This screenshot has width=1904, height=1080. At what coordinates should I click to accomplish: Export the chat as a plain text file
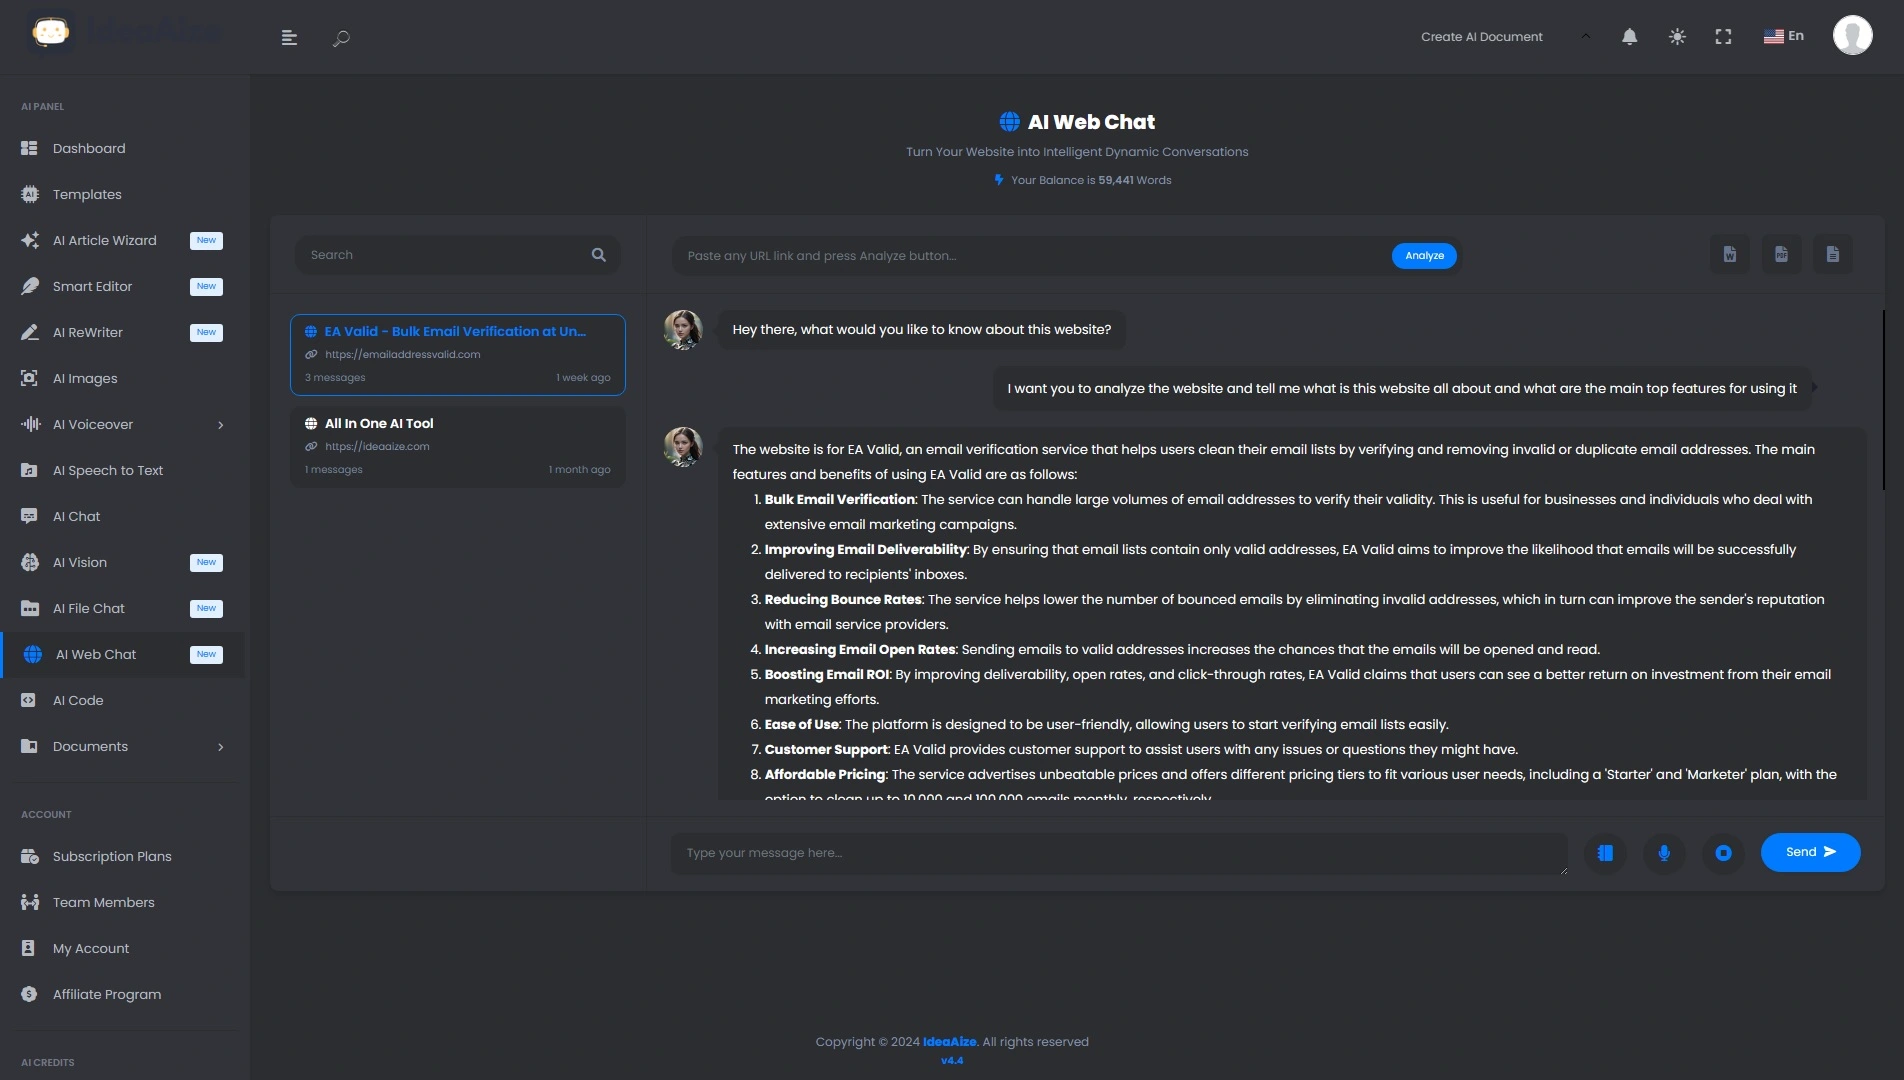(x=1833, y=254)
